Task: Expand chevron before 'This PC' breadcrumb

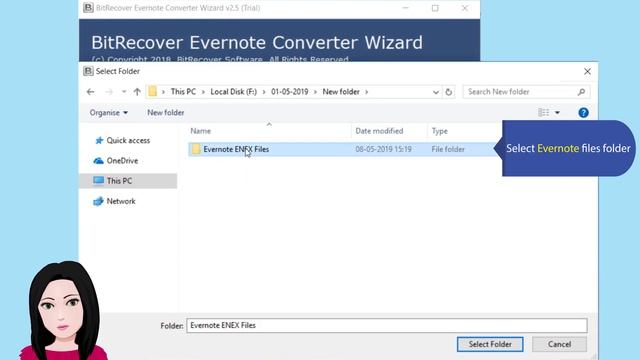Action: coord(163,92)
